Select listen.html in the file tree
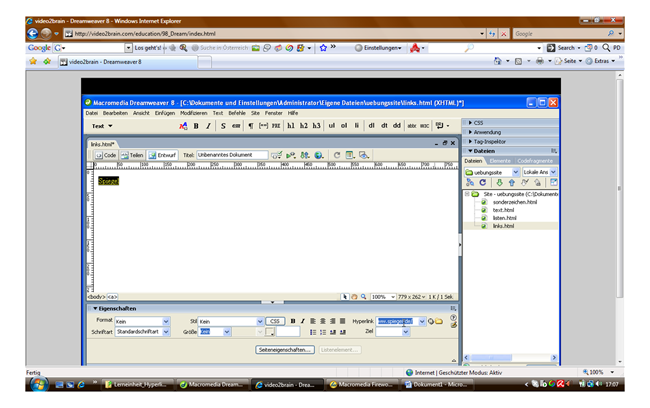 click(504, 218)
